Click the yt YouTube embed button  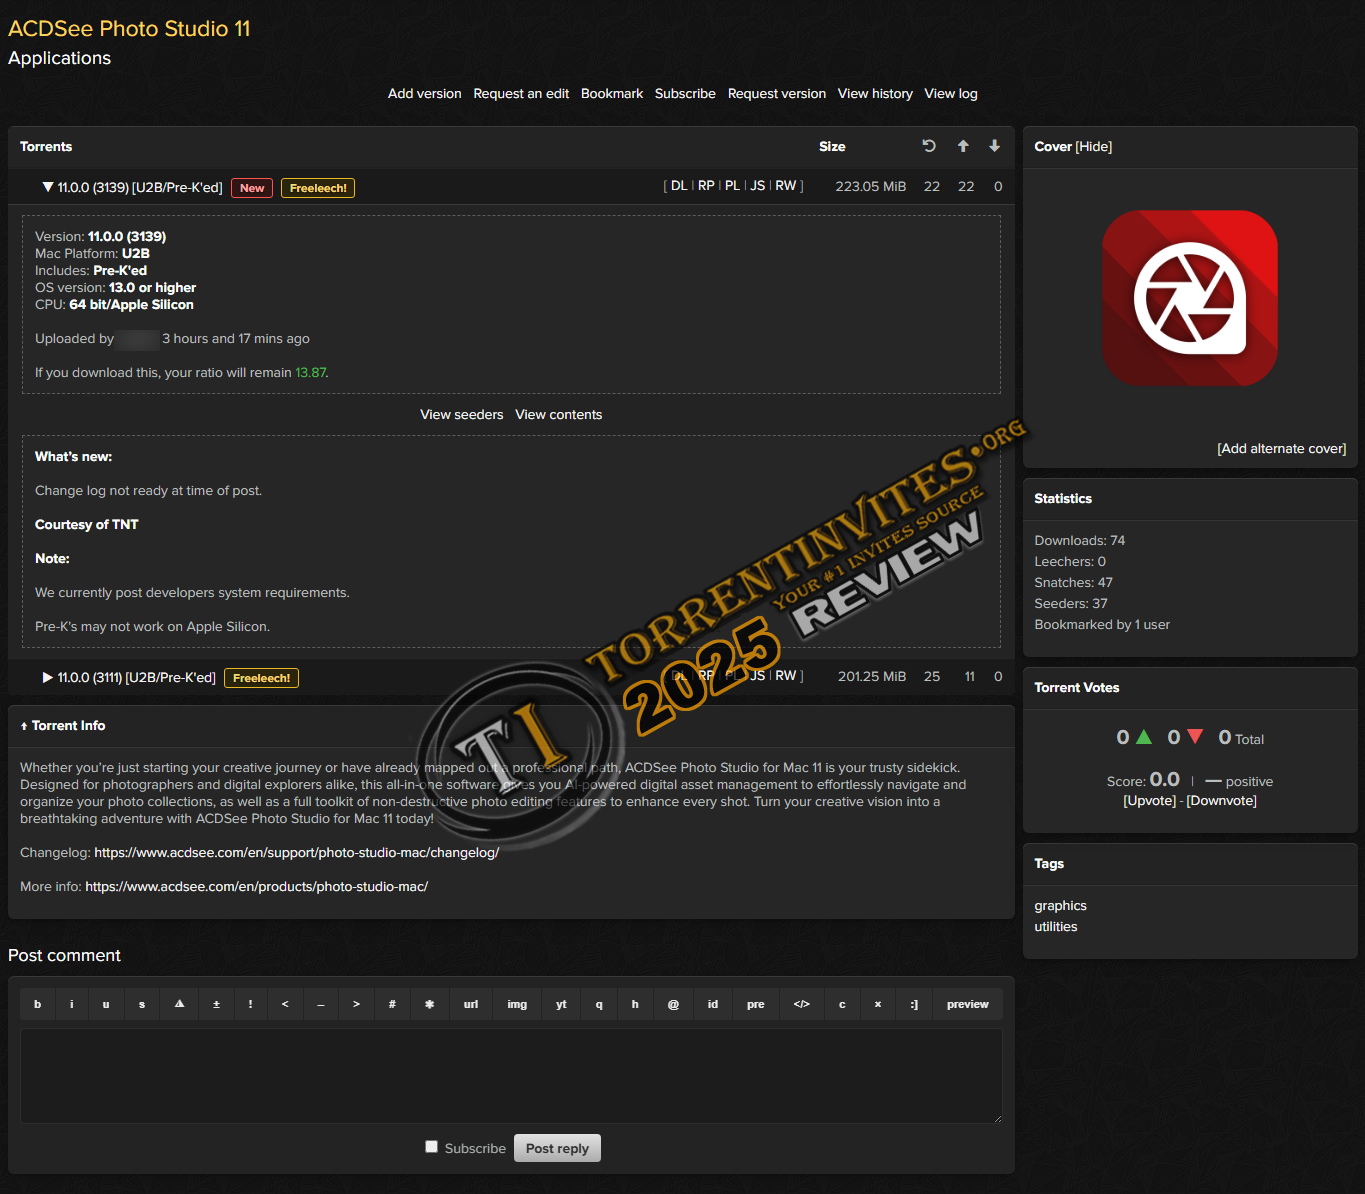tap(561, 1004)
